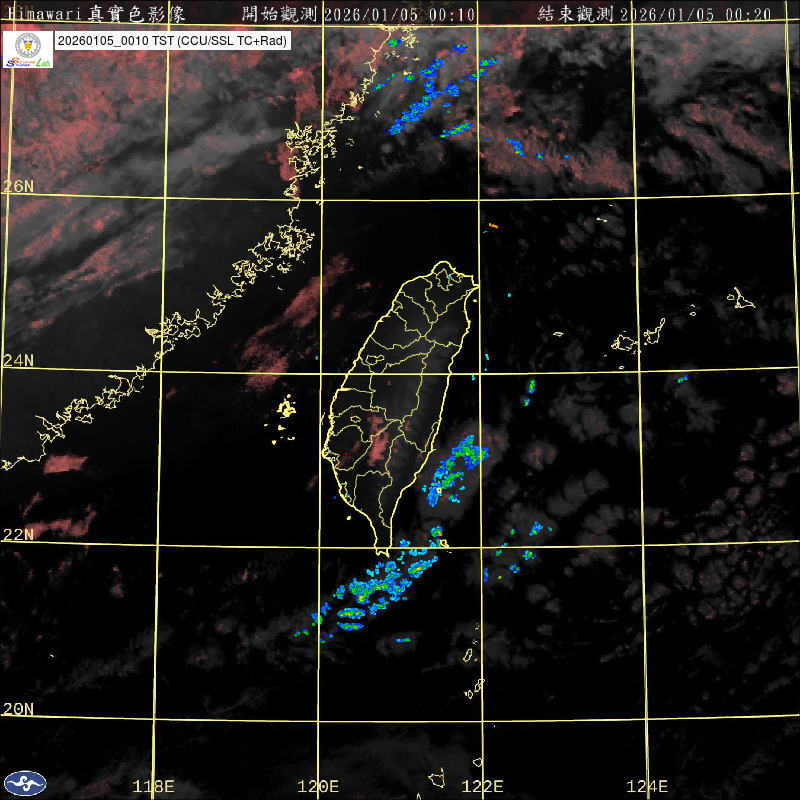The image size is (800, 800).
Task: Click the blue CWA cloud emblem
Action: 24,783
